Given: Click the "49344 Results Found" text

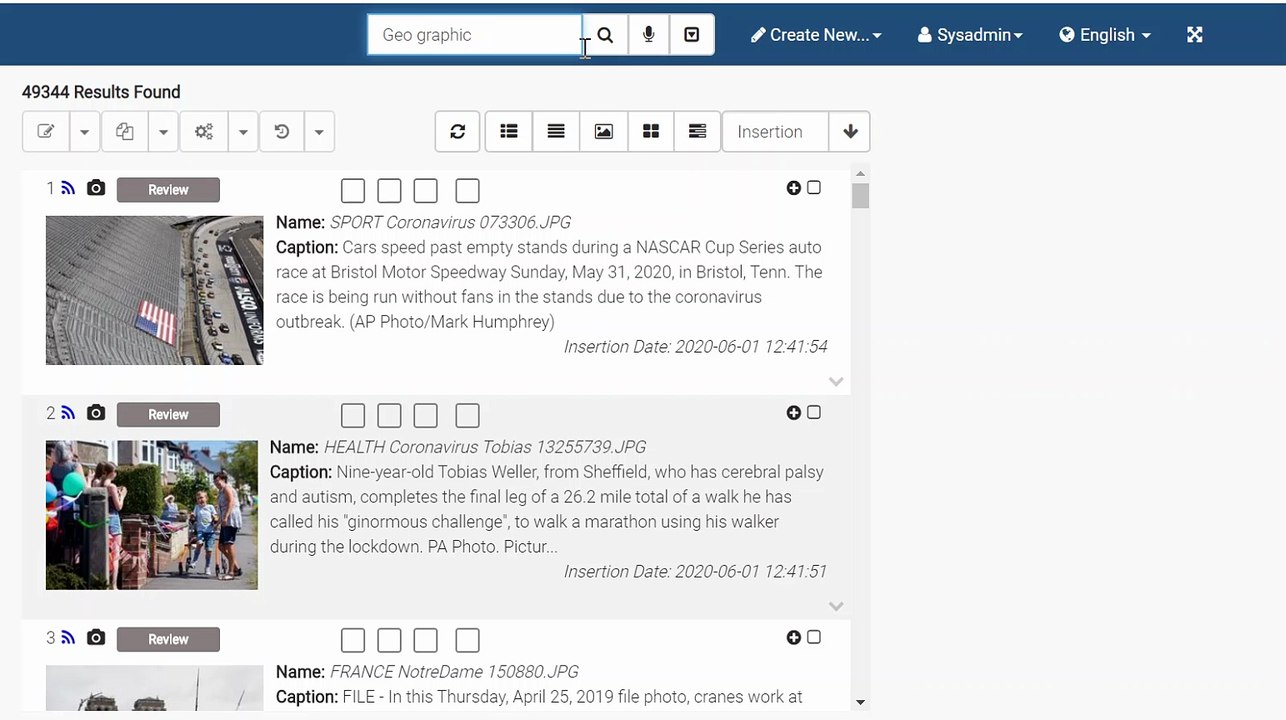Looking at the screenshot, I should (101, 92).
